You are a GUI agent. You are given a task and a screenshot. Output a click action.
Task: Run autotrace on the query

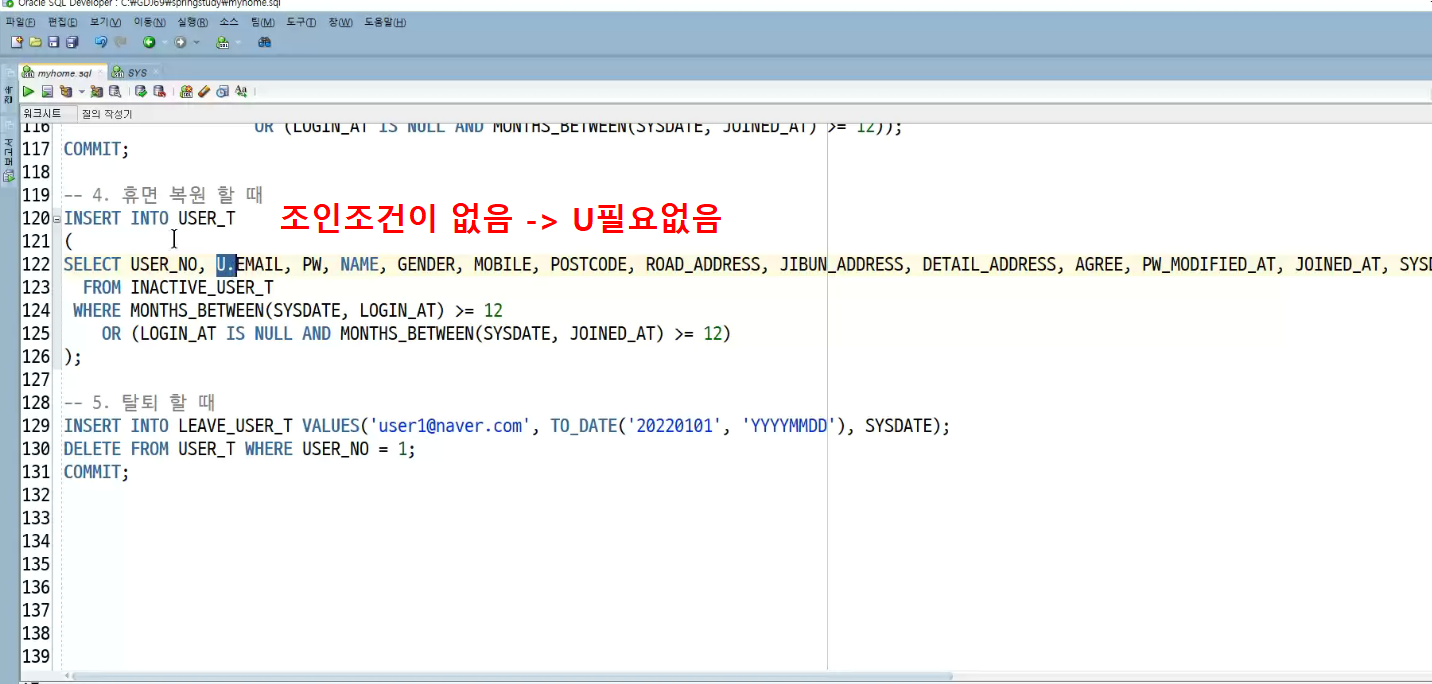coord(97,91)
